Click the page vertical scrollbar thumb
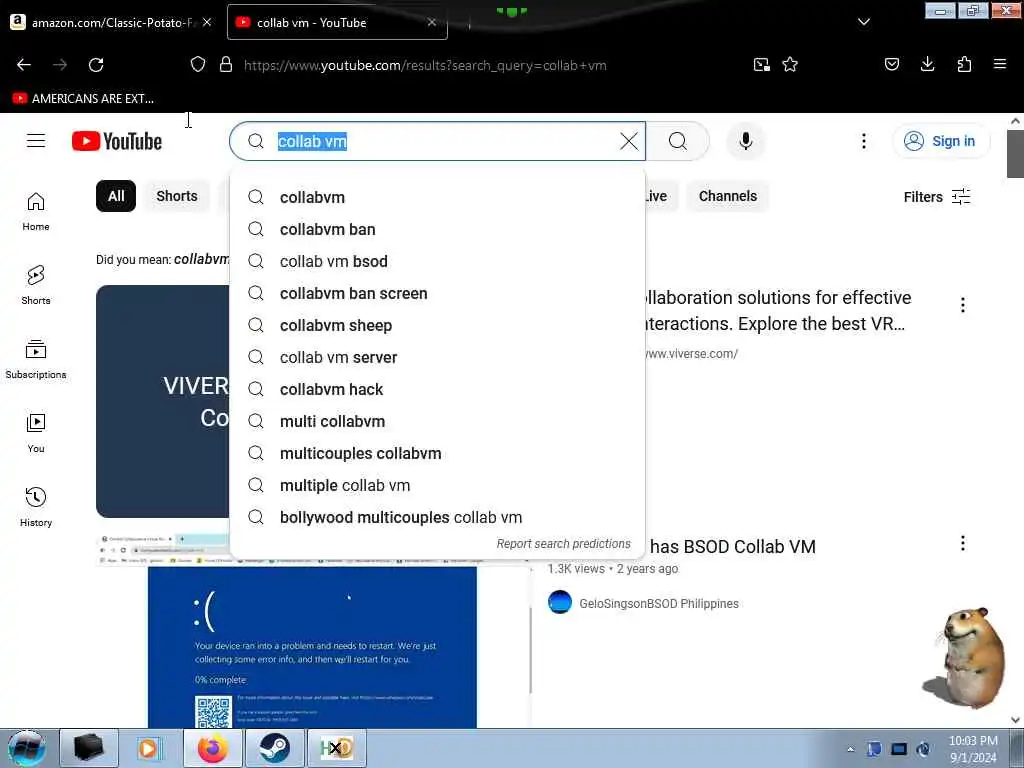The image size is (1024, 768). pyautogui.click(x=1015, y=153)
